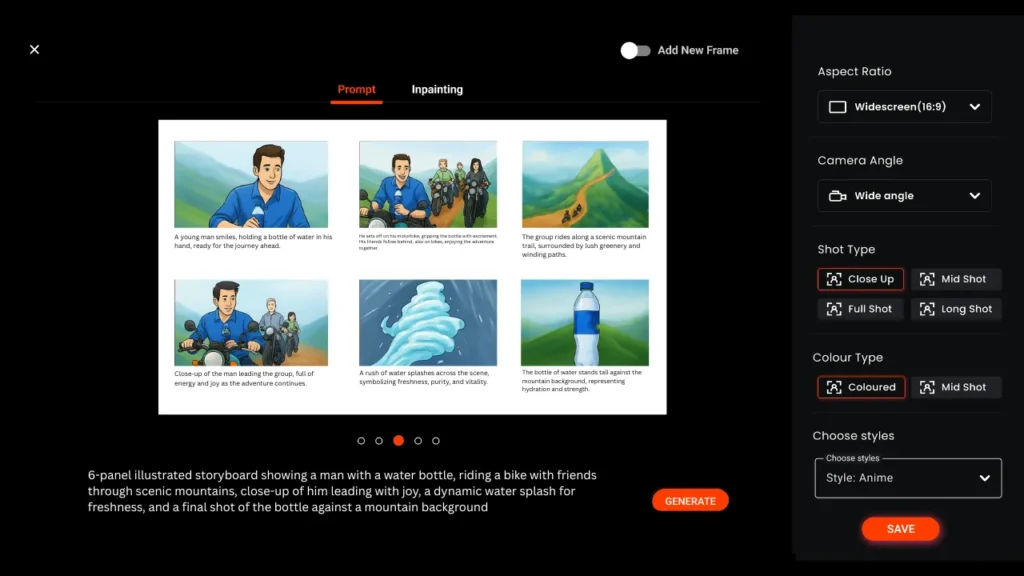Open the Style: Anime styles dropdown
Screen dimensions: 1024x576
pyautogui.click(x=907, y=478)
